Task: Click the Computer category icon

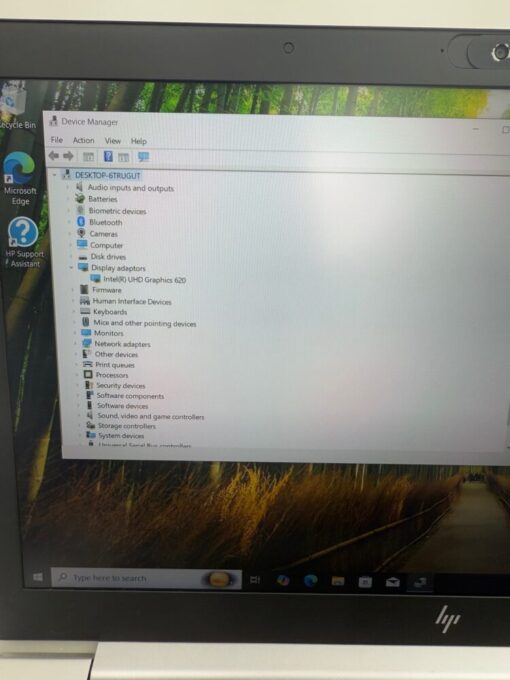Action: point(82,245)
